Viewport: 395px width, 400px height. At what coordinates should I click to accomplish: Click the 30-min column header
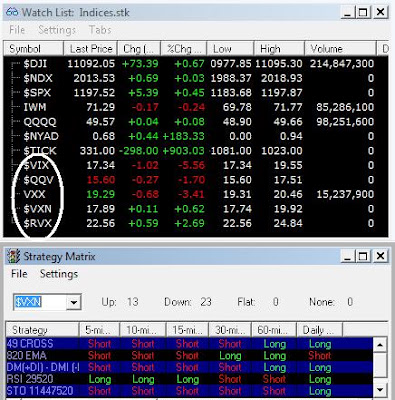pos(230,330)
